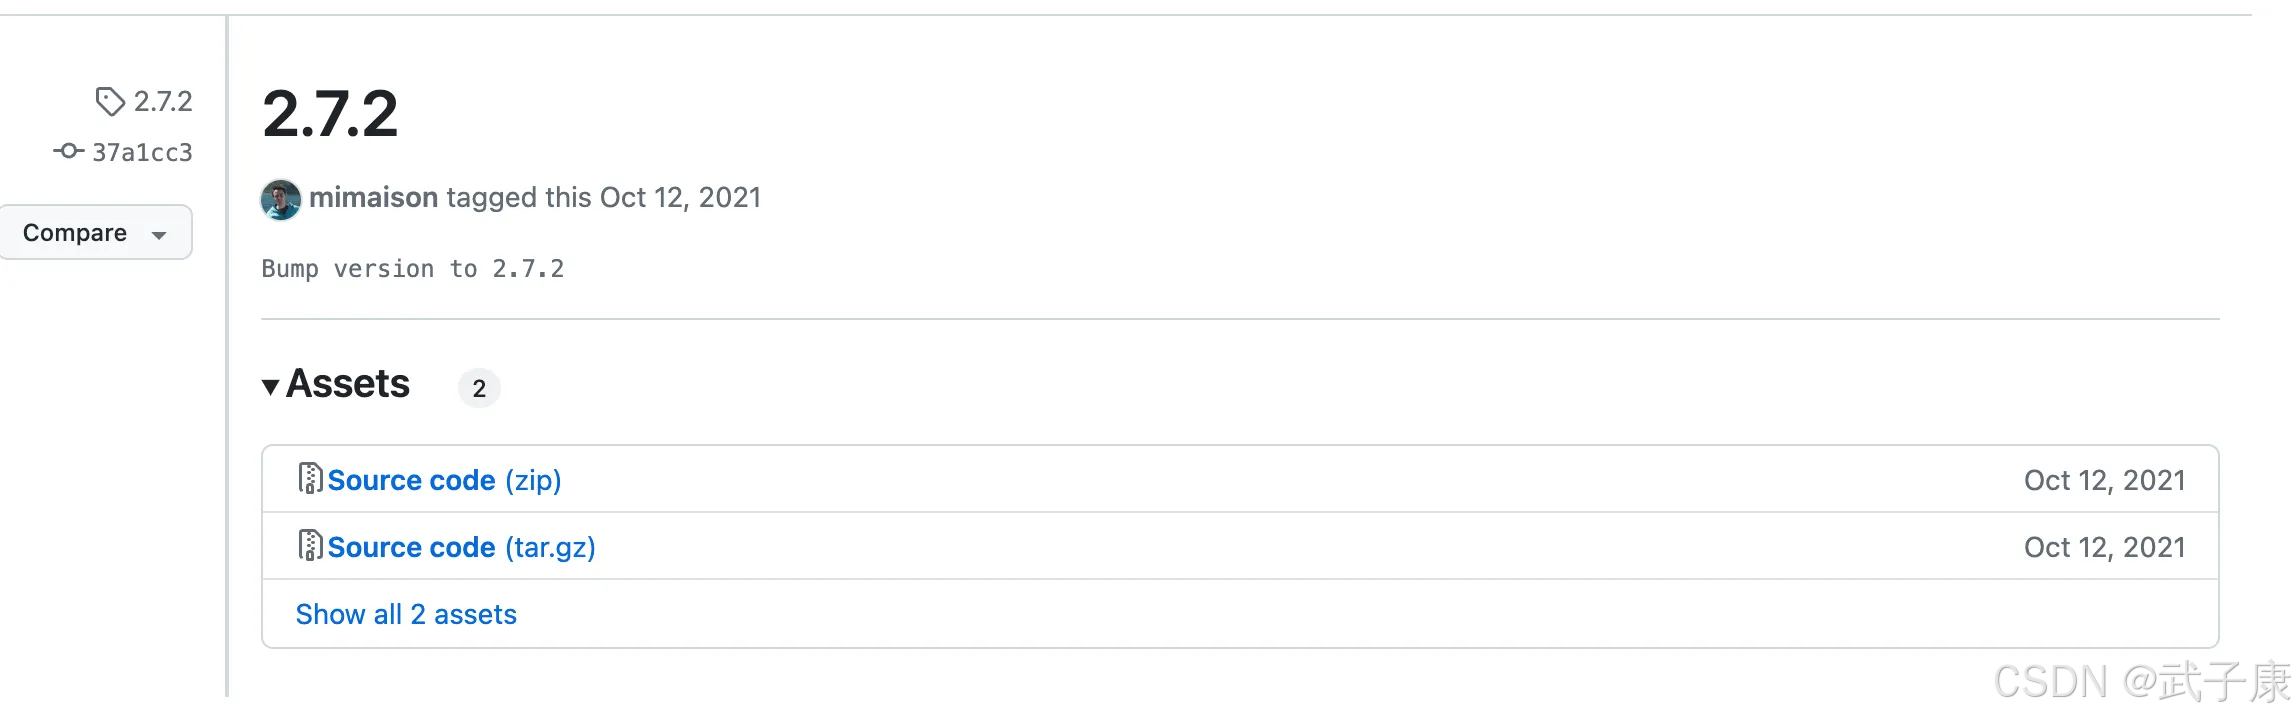Visit the mimaison username link
The height and width of the screenshot is (720, 2296).
[x=373, y=197]
